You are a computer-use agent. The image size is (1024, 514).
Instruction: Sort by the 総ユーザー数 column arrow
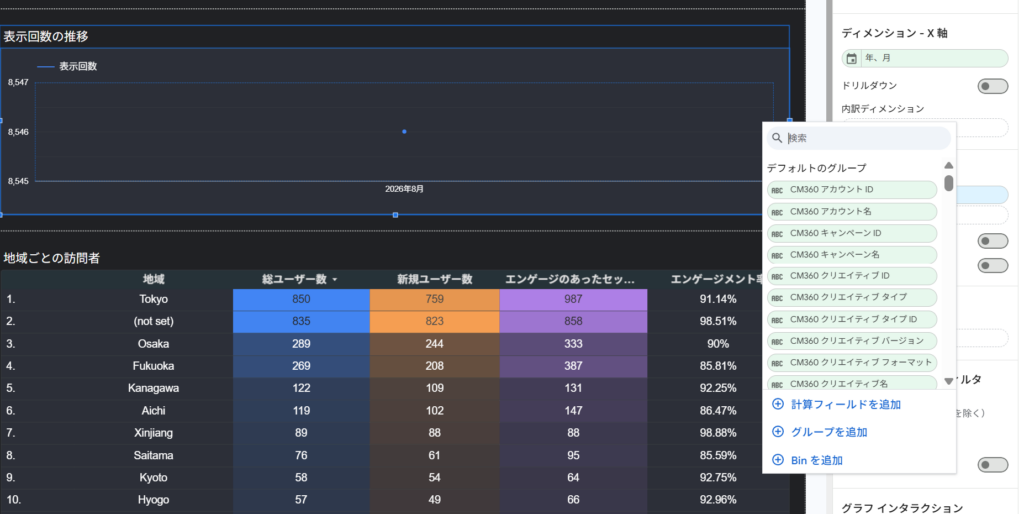(335, 280)
